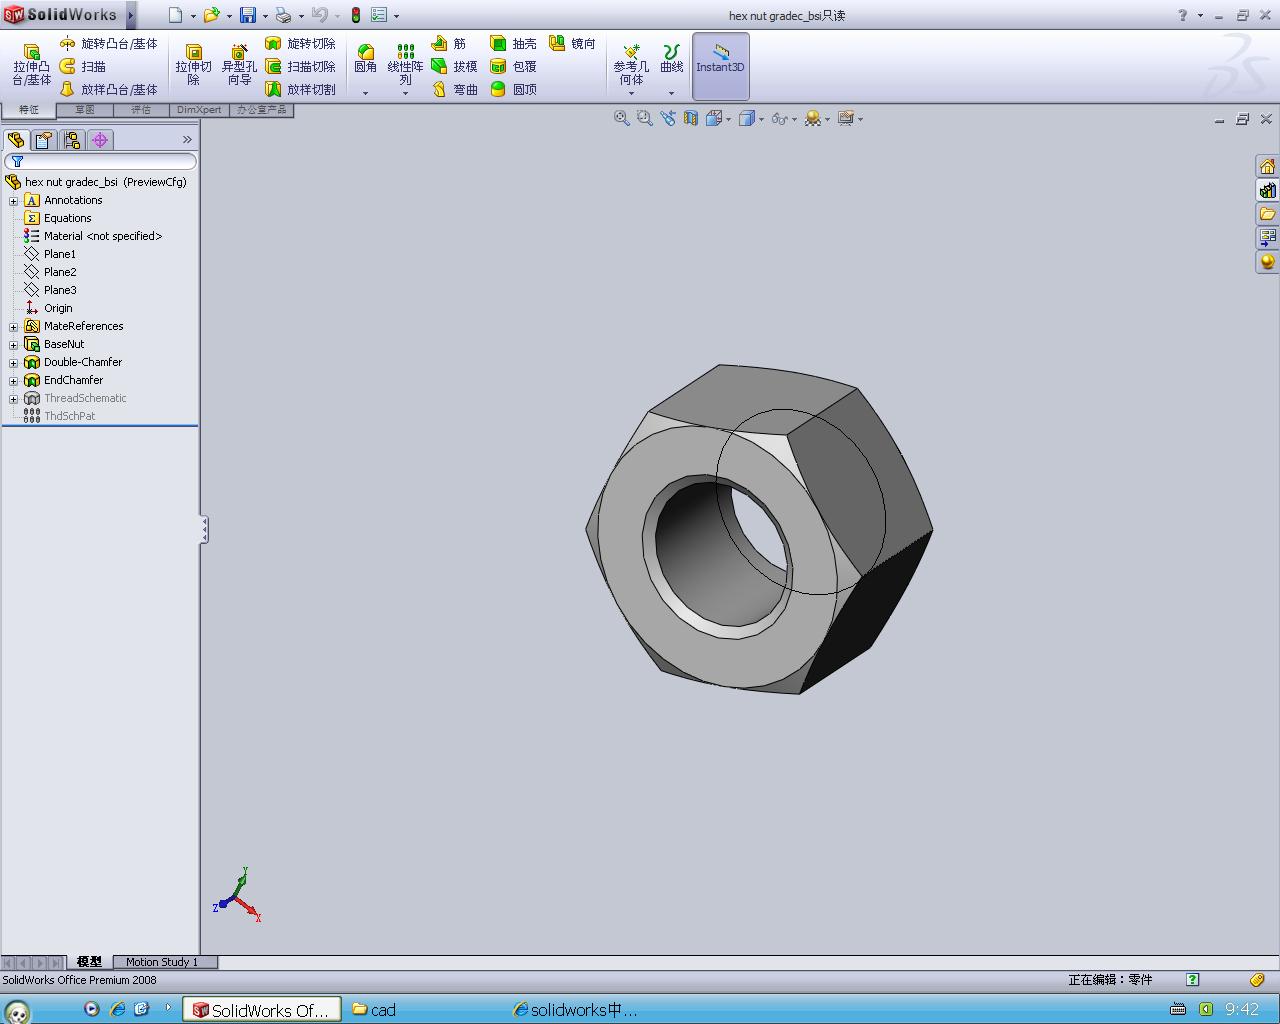Click the hex nut model in viewport

759,529
